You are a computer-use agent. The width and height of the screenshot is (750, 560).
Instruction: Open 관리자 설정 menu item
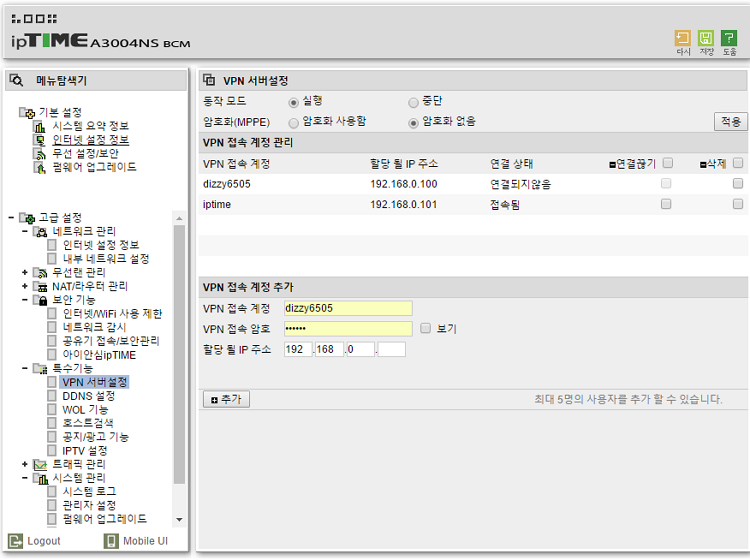click(89, 505)
